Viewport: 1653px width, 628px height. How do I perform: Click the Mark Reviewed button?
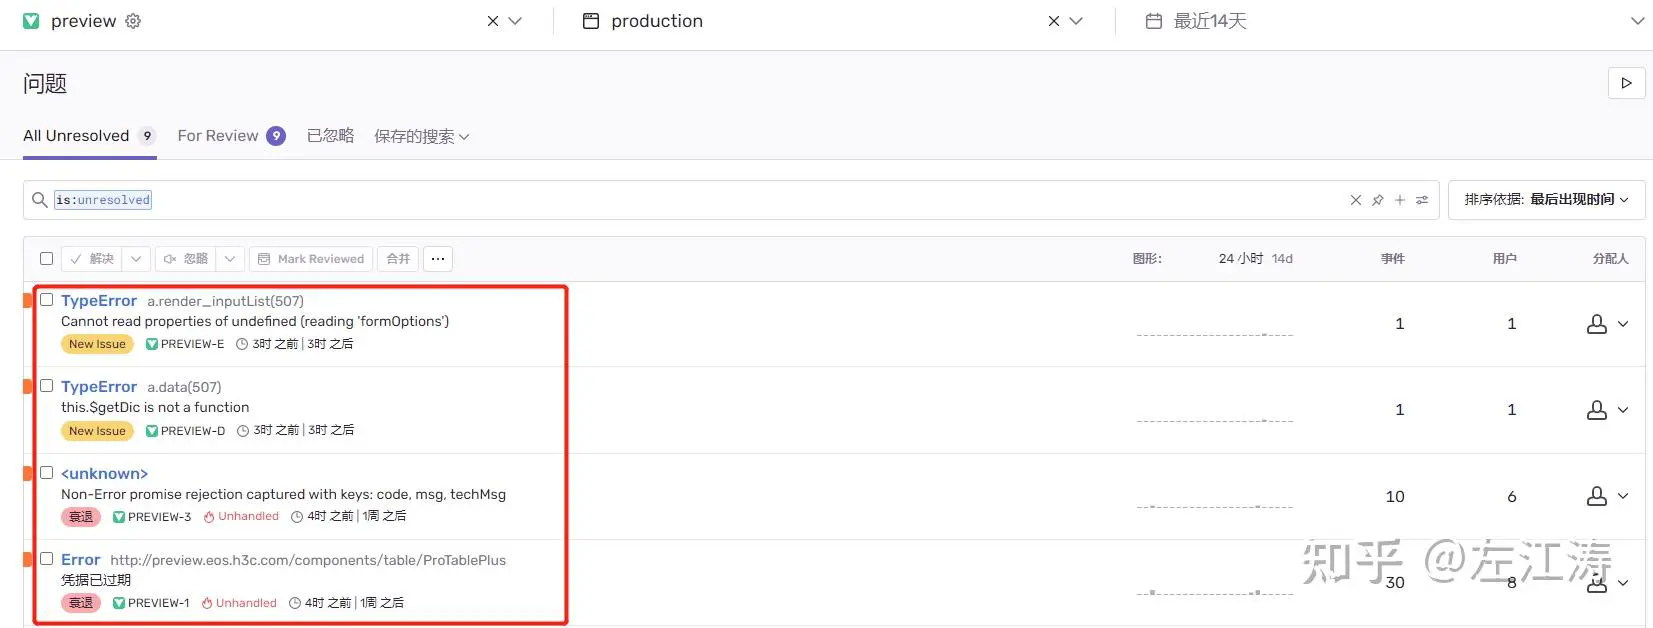coord(311,259)
